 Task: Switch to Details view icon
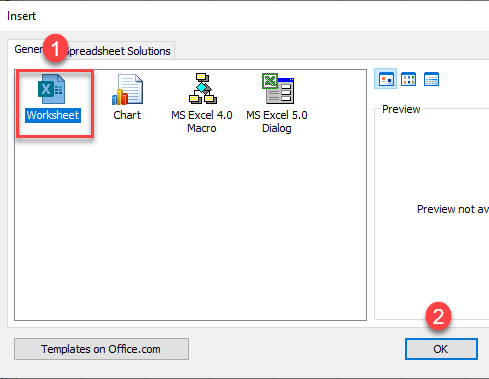click(431, 79)
